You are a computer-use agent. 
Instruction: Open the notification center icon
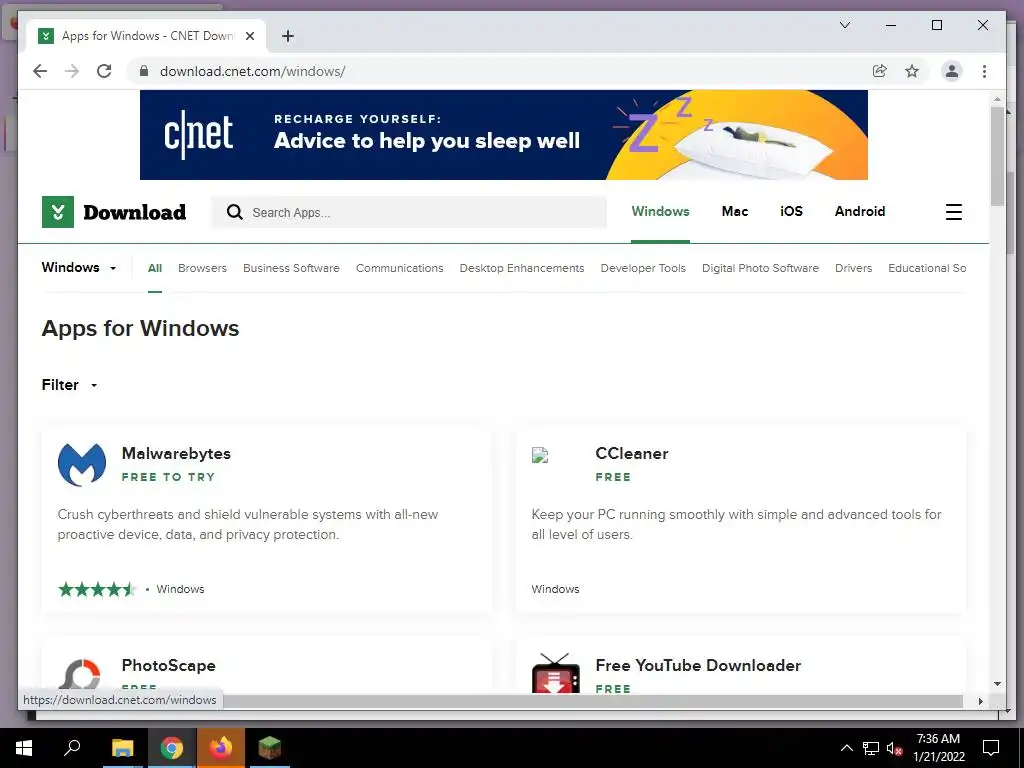pyautogui.click(x=991, y=748)
